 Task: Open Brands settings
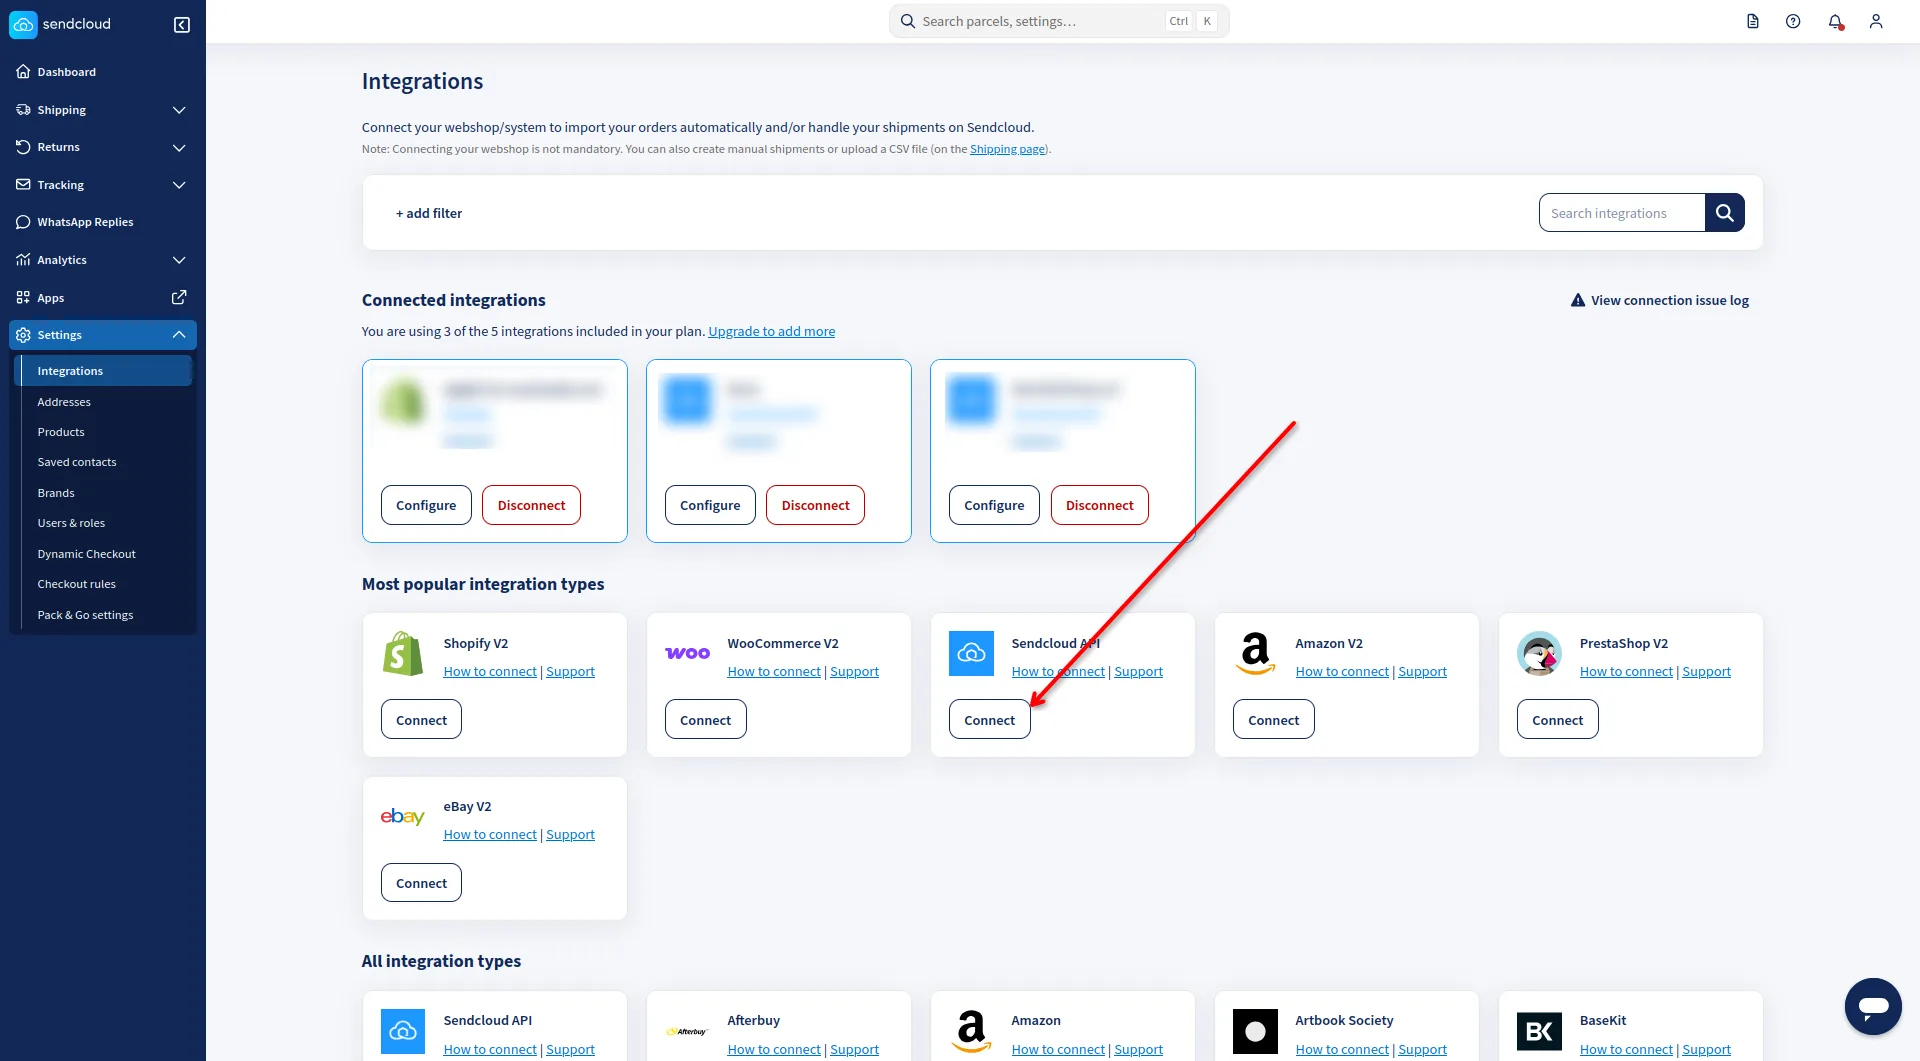56,493
